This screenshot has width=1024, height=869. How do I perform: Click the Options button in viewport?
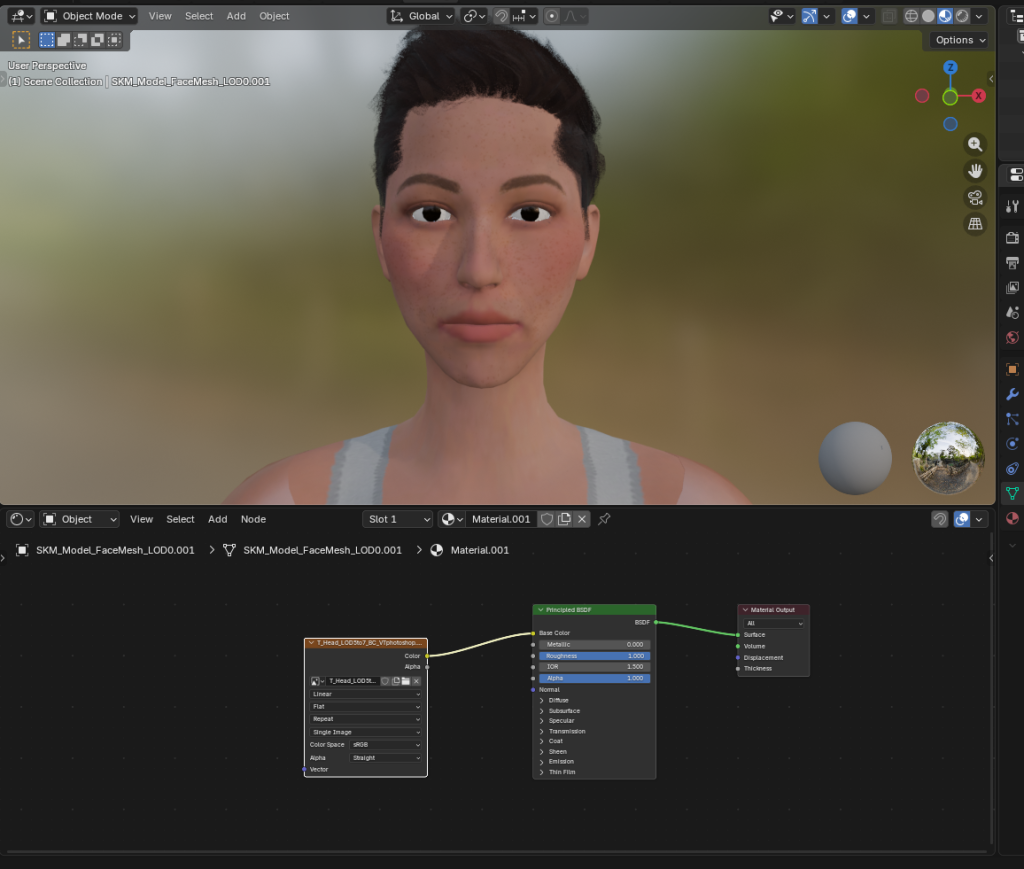pyautogui.click(x=959, y=40)
